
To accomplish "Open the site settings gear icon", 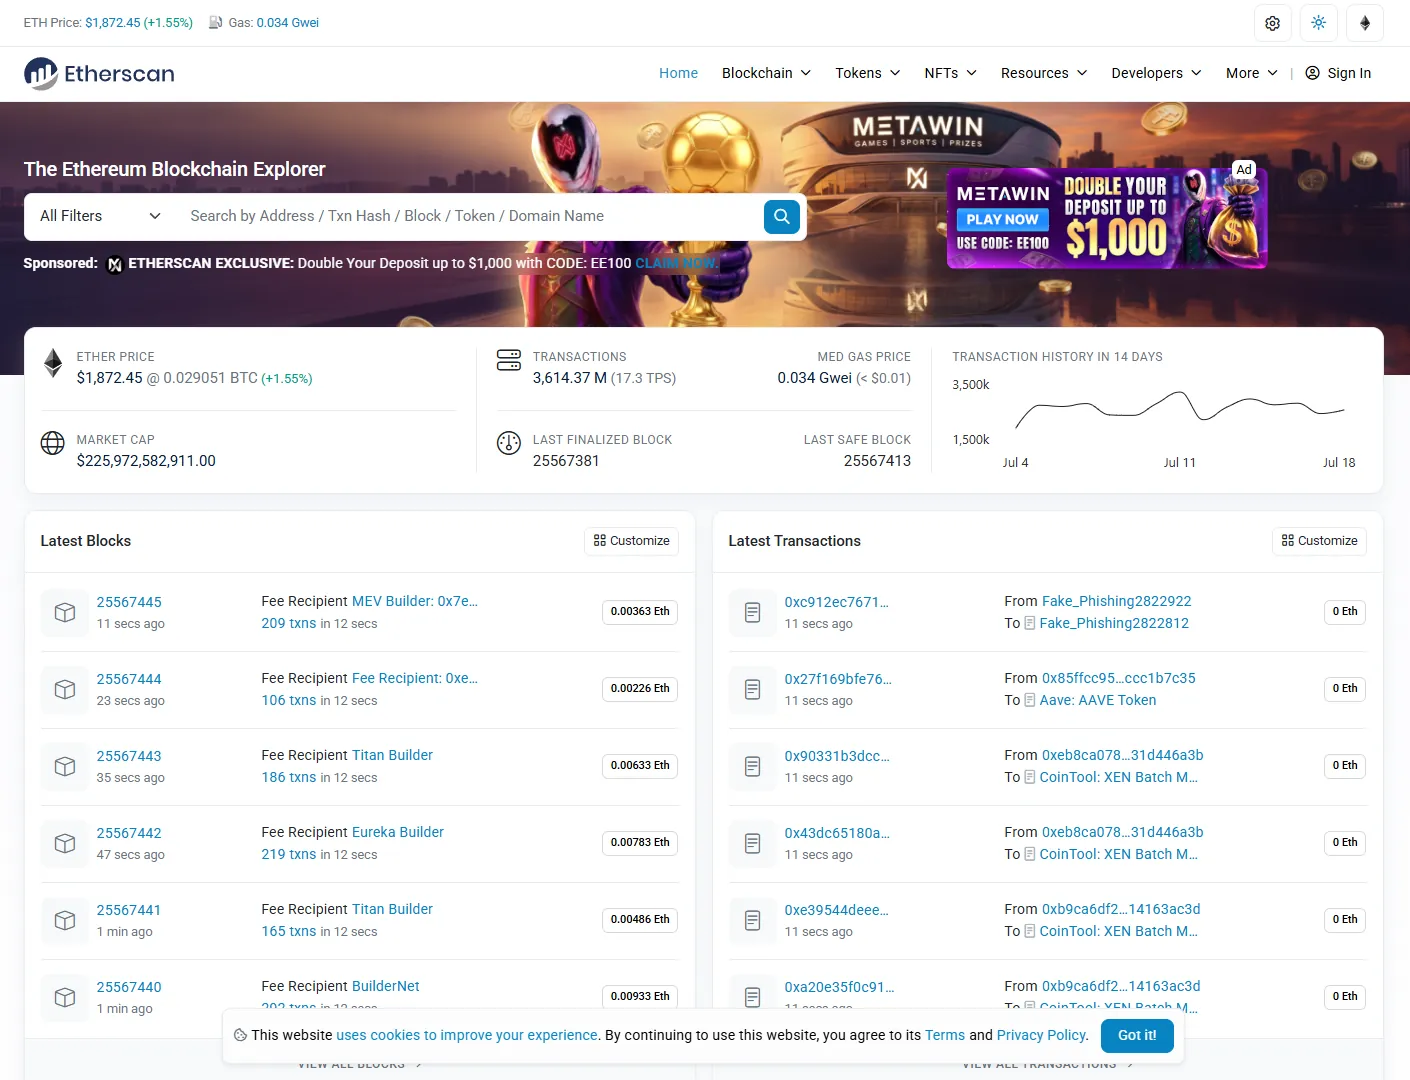I will click(x=1272, y=23).
